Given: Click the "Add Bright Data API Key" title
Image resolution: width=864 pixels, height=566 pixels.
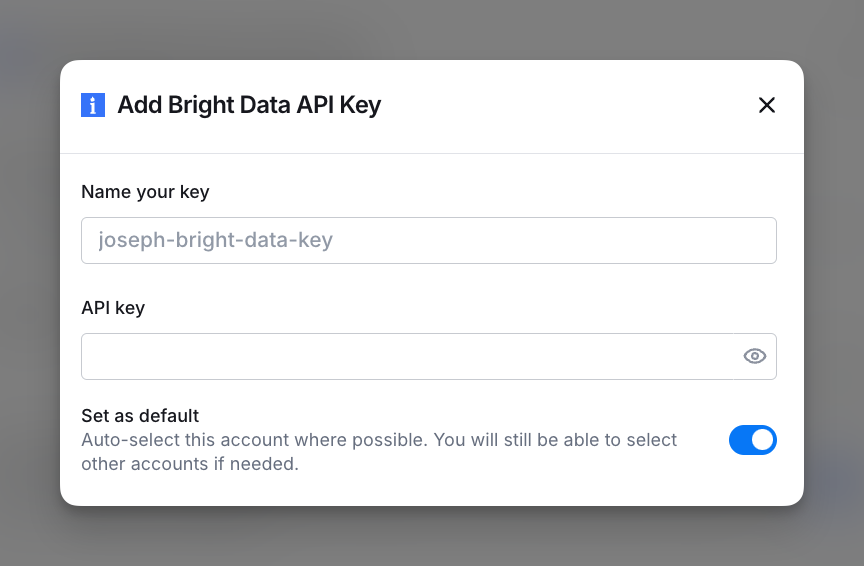Looking at the screenshot, I should (249, 105).
